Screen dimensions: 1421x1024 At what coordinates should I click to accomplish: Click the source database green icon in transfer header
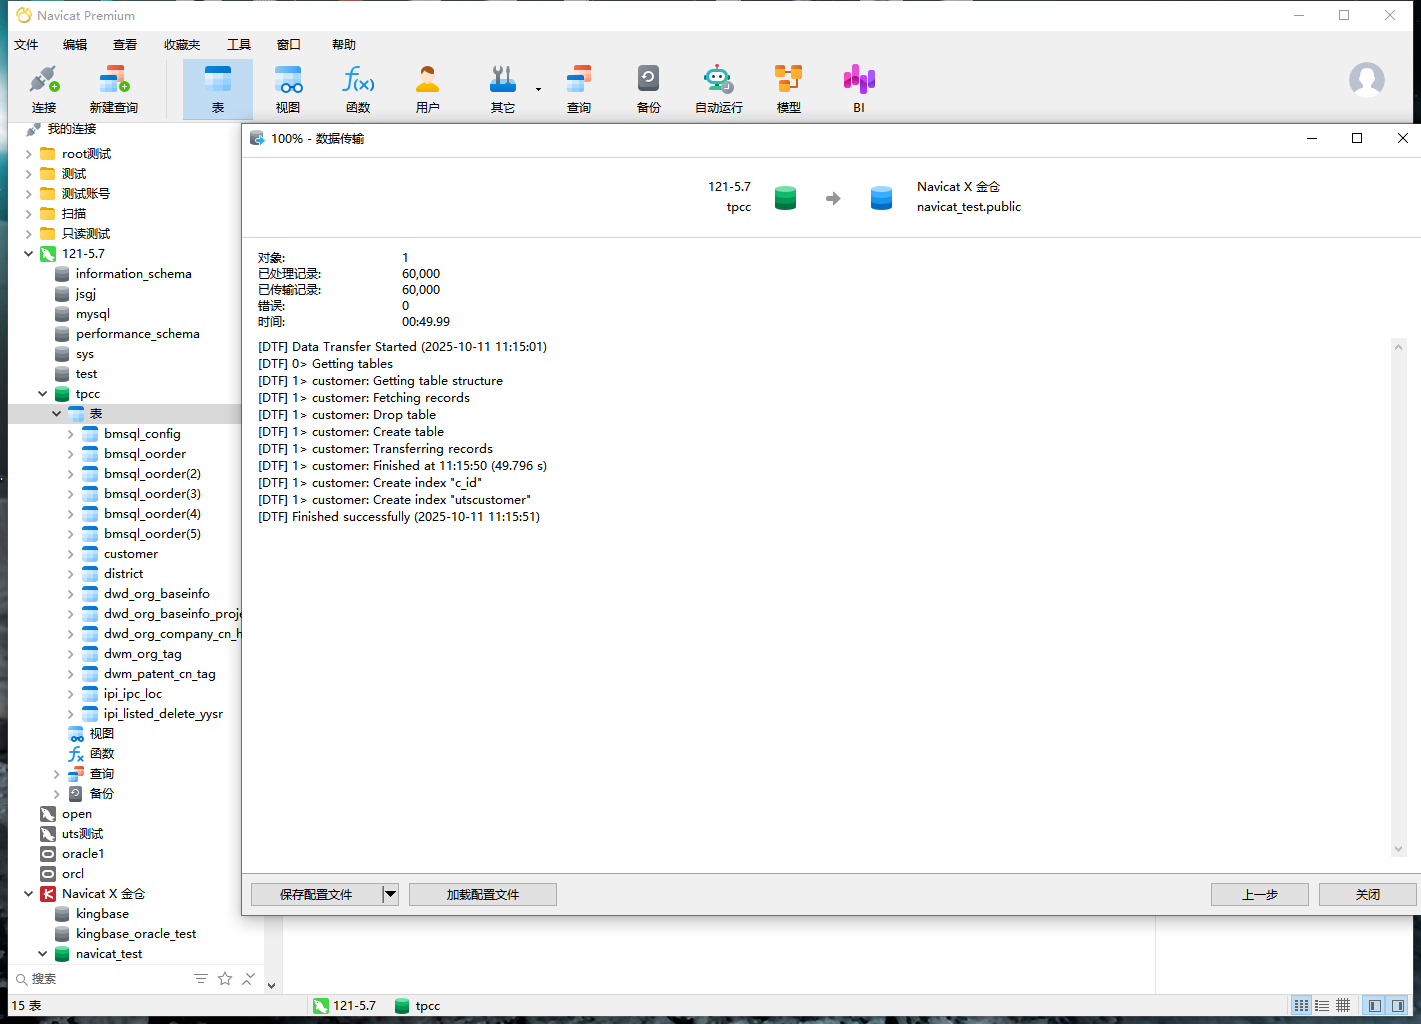[x=786, y=198]
